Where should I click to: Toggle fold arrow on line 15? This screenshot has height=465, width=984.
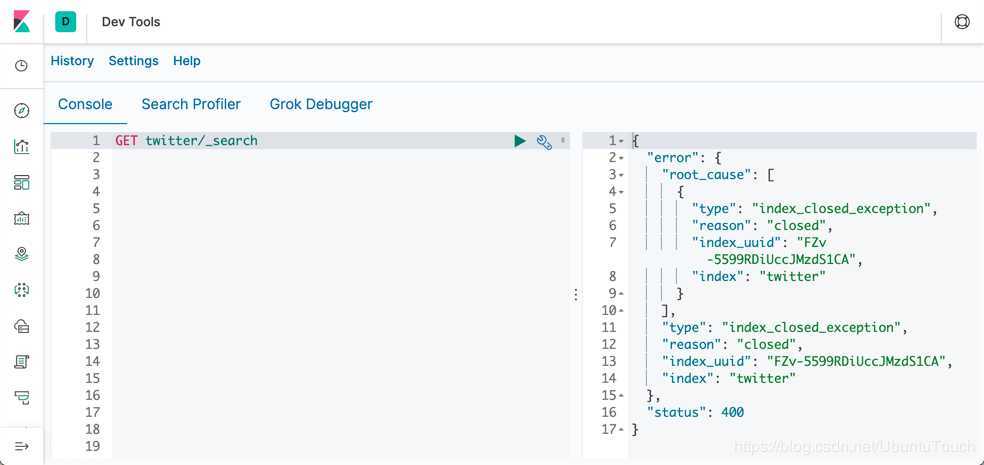tap(621, 396)
